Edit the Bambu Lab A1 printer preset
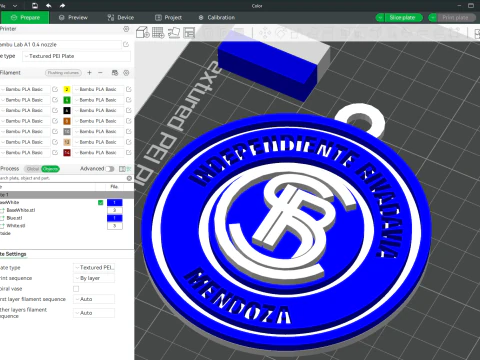 pyautogui.click(x=126, y=44)
